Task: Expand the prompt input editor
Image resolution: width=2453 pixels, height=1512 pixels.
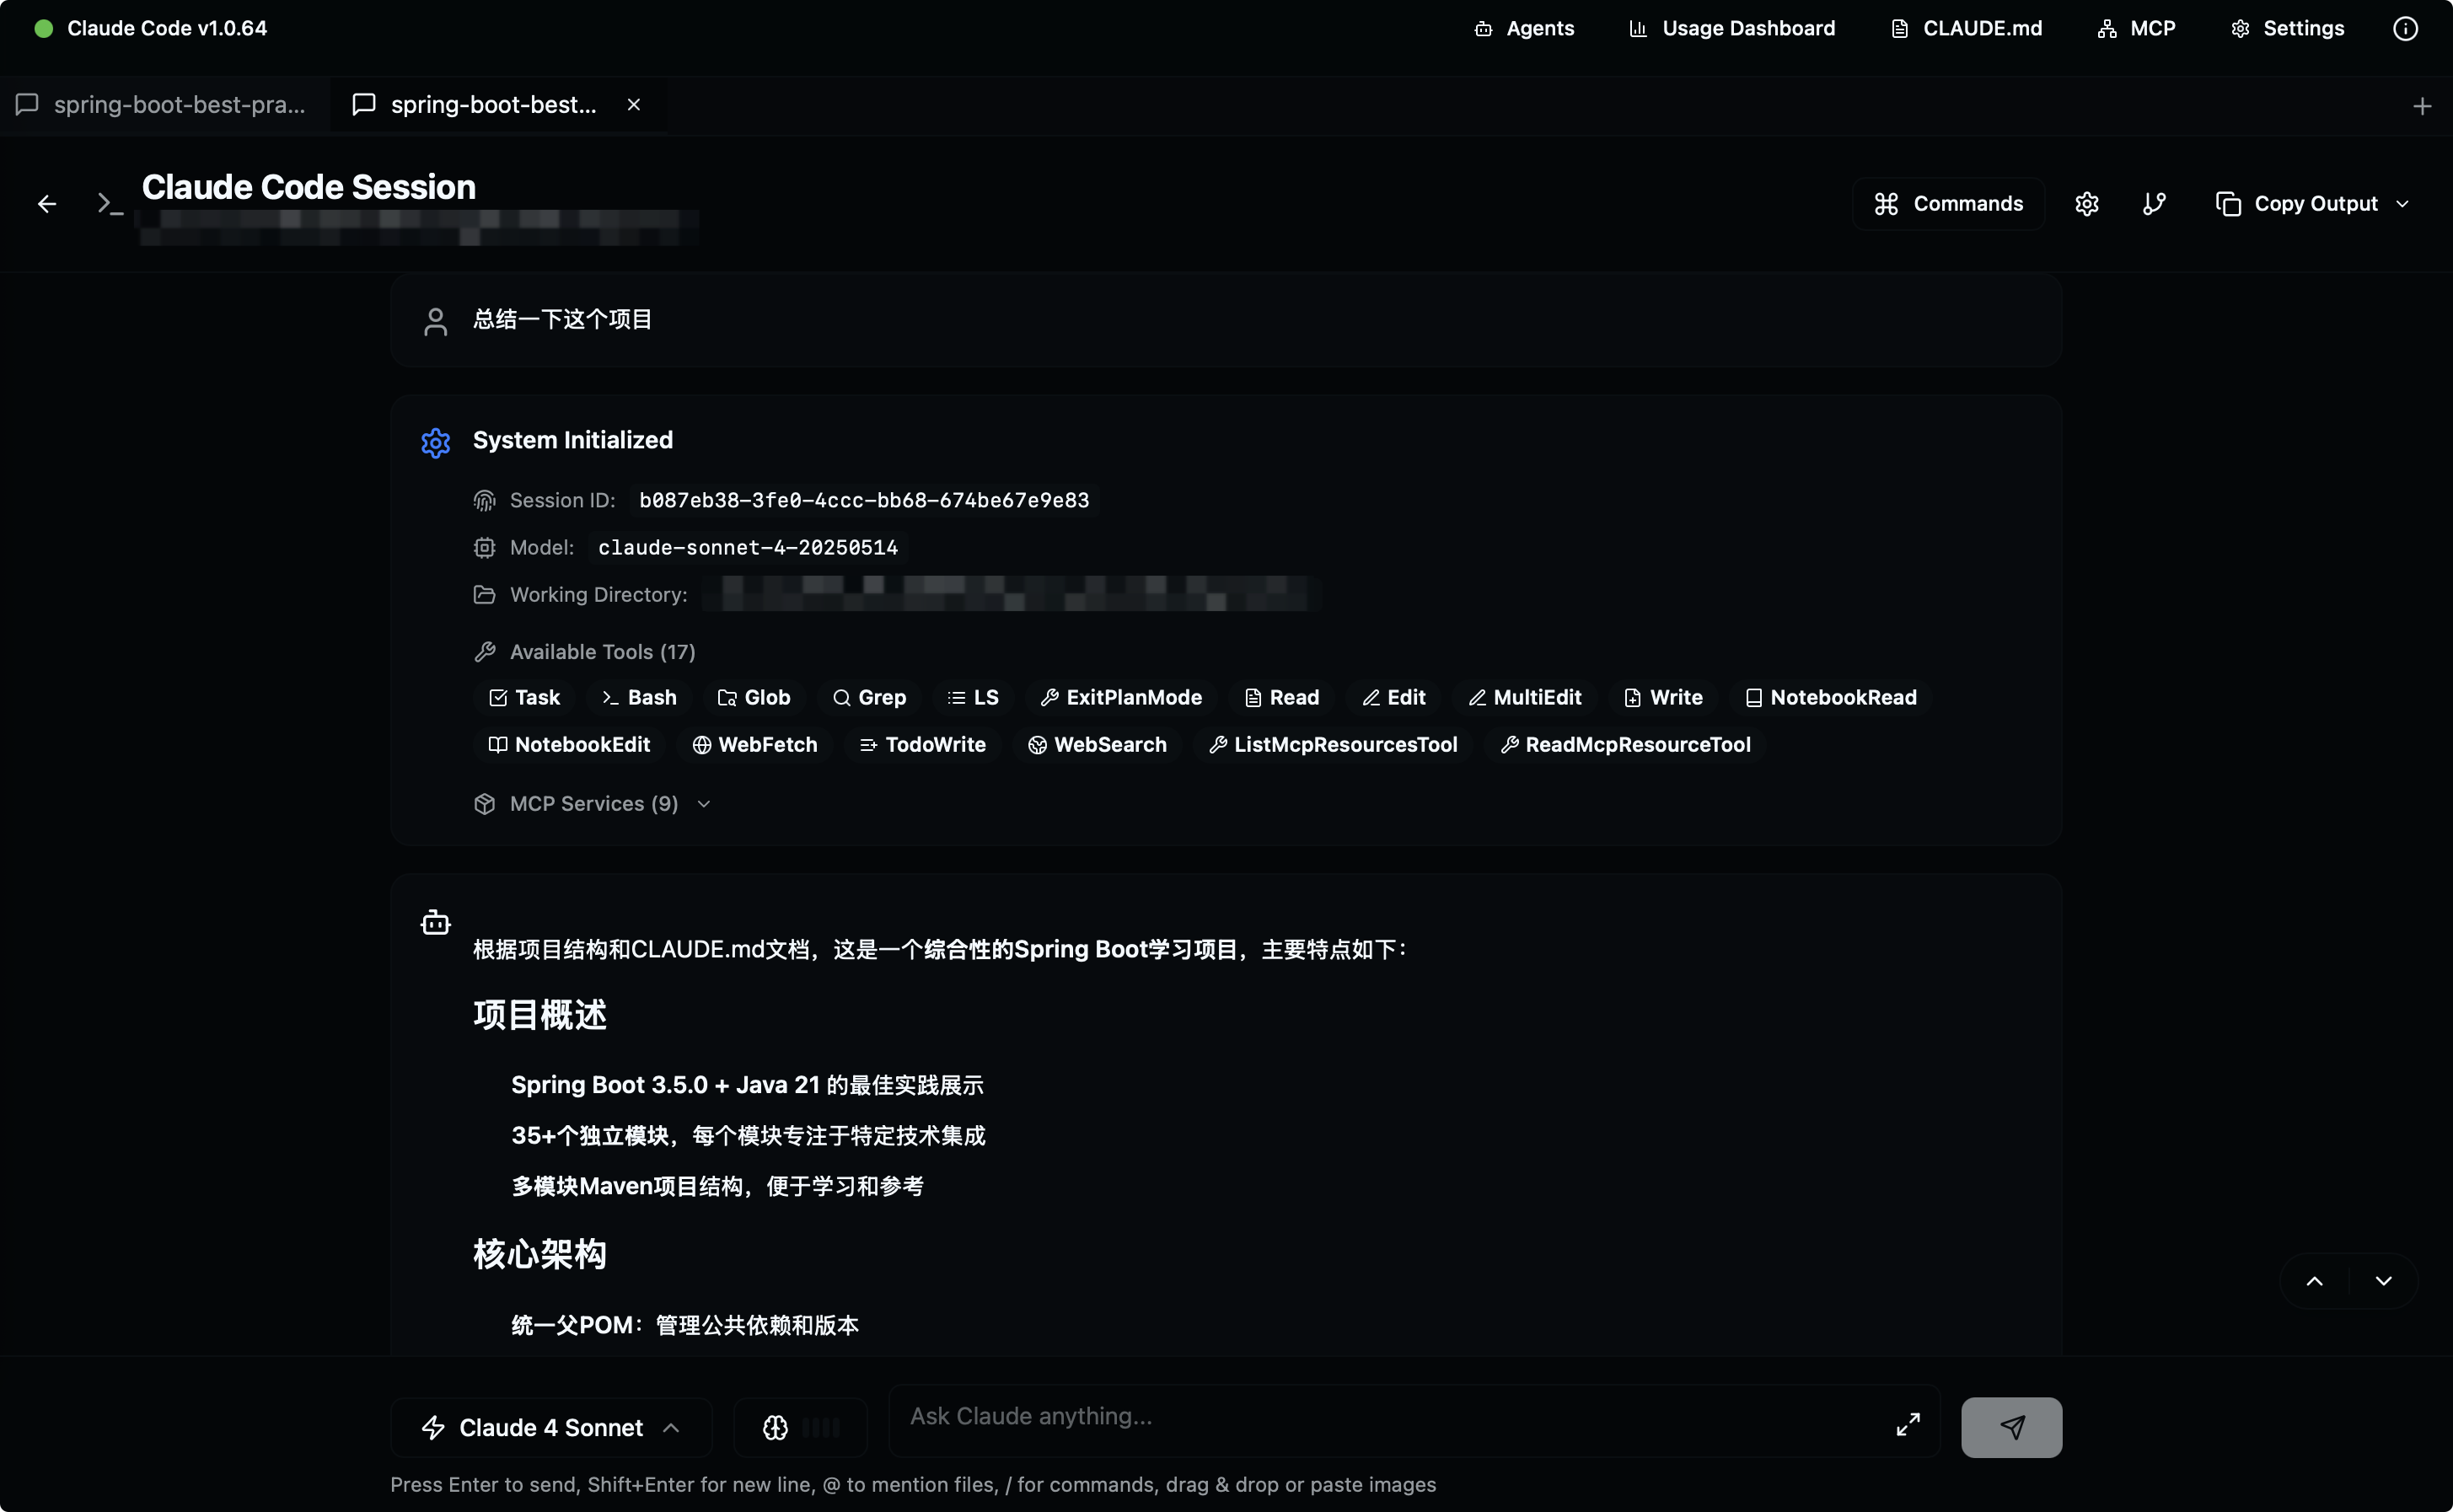Action: [1908, 1424]
